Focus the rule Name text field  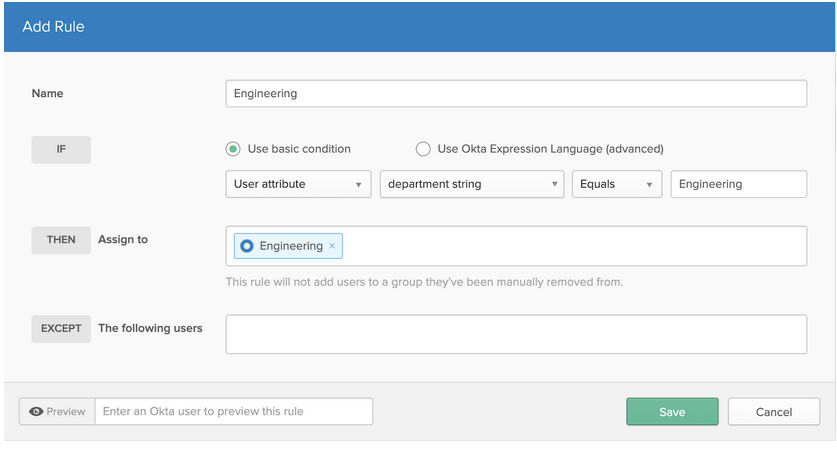(516, 93)
